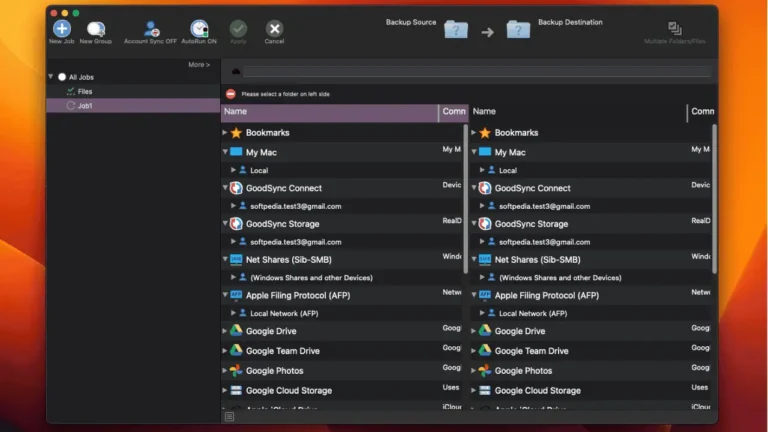Select Google Drive icon in left pane
The image size is (768, 432).
[236, 331]
